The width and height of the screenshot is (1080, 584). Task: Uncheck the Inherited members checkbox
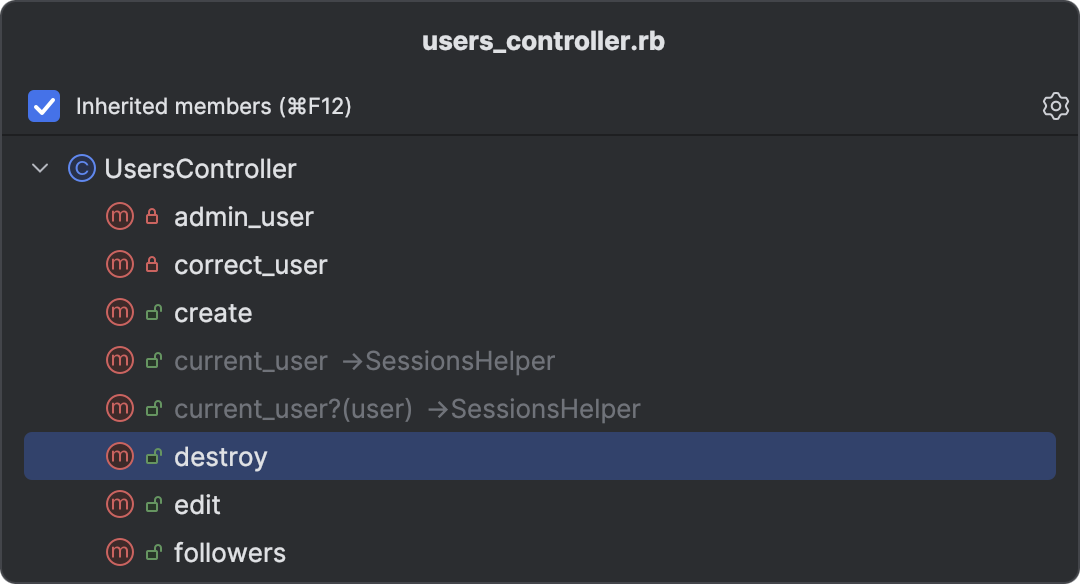click(44, 106)
